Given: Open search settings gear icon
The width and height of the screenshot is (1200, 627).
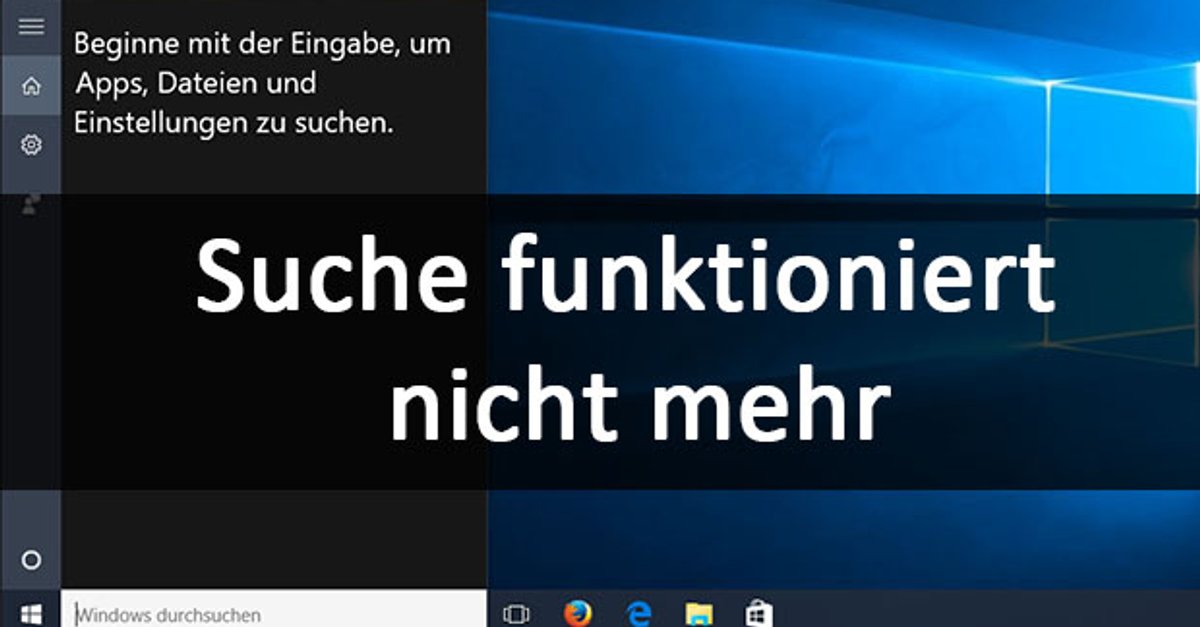Looking at the screenshot, I should click(x=31, y=145).
